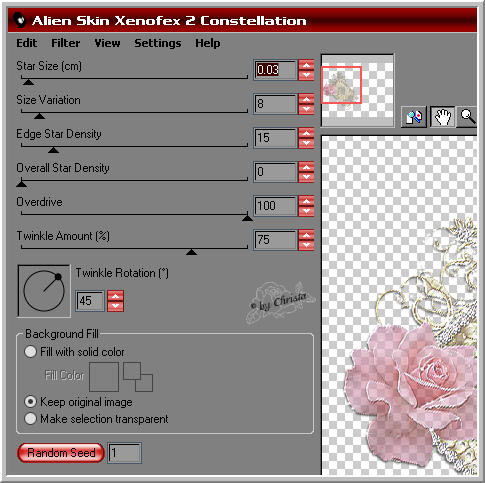Click the Twinkle Rotation angle dial
Viewport: 485px width, 483px height.
click(x=44, y=291)
